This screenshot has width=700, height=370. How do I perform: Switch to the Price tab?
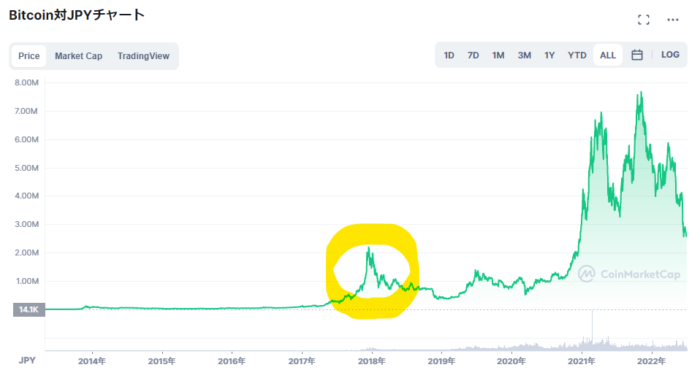pyautogui.click(x=29, y=56)
